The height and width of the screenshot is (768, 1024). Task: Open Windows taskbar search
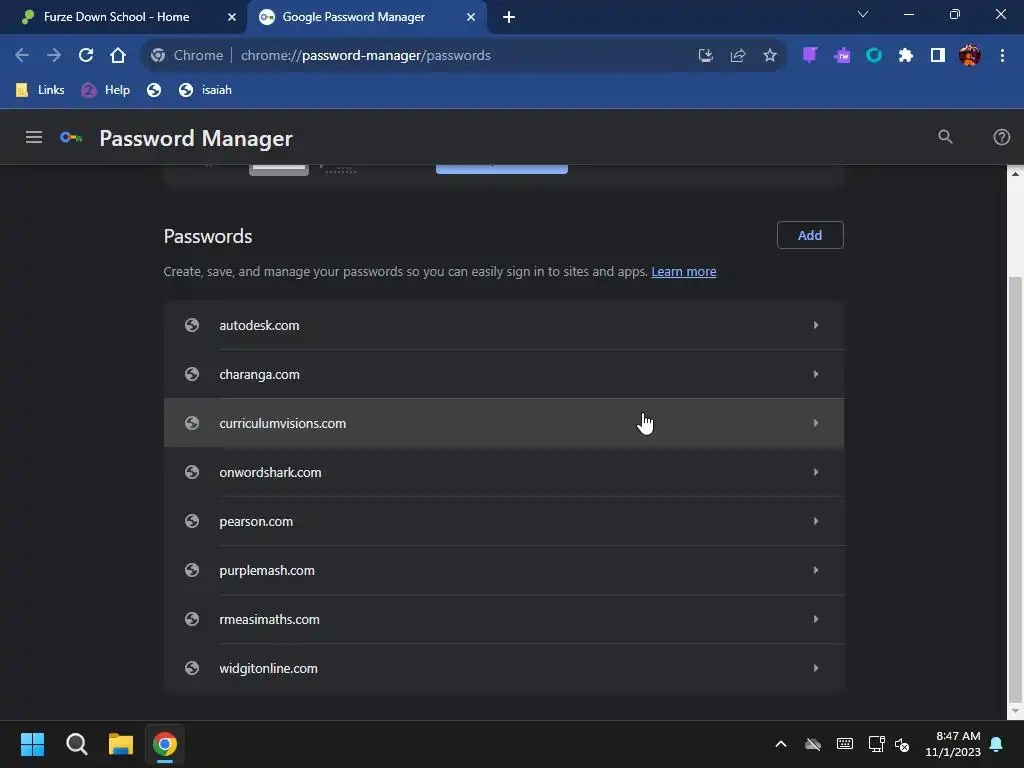point(77,744)
